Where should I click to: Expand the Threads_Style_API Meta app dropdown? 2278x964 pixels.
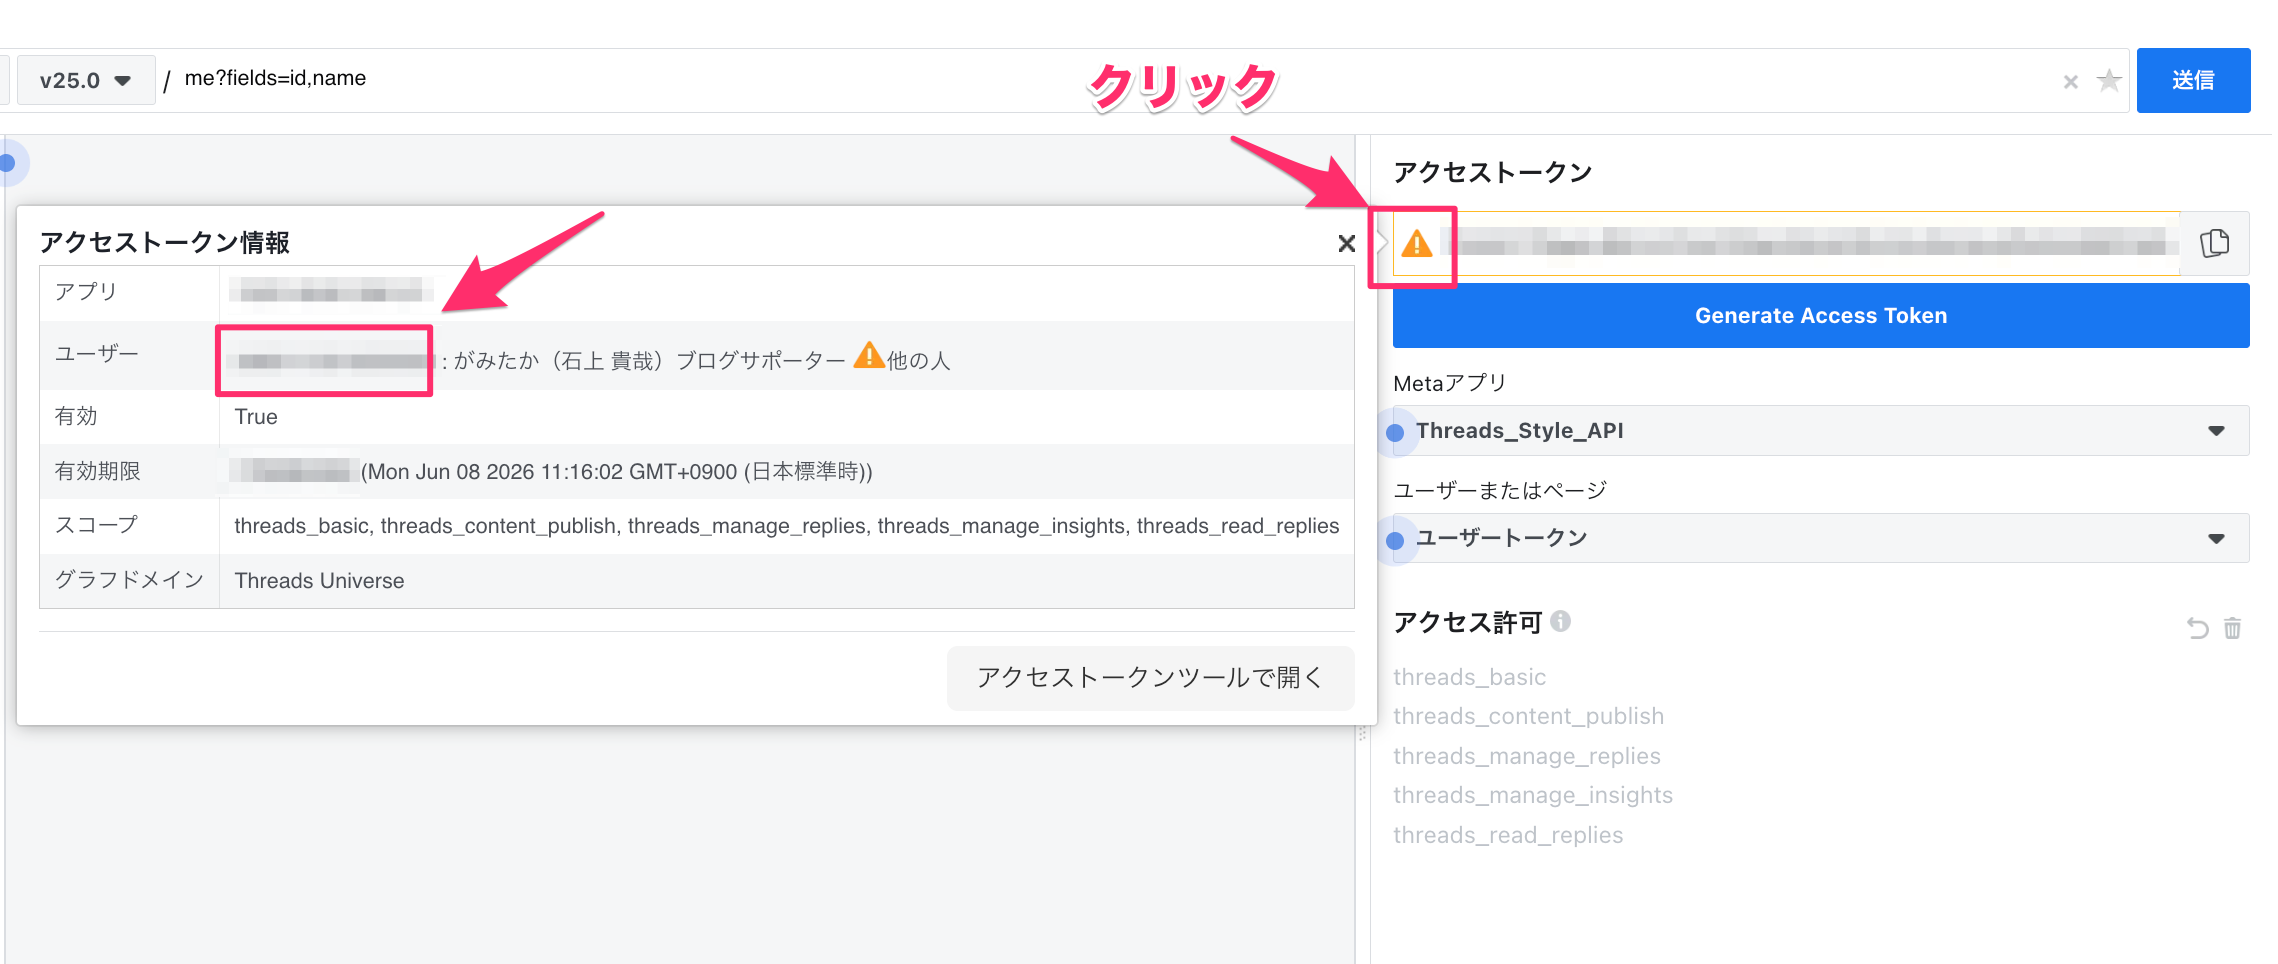(x=1820, y=431)
